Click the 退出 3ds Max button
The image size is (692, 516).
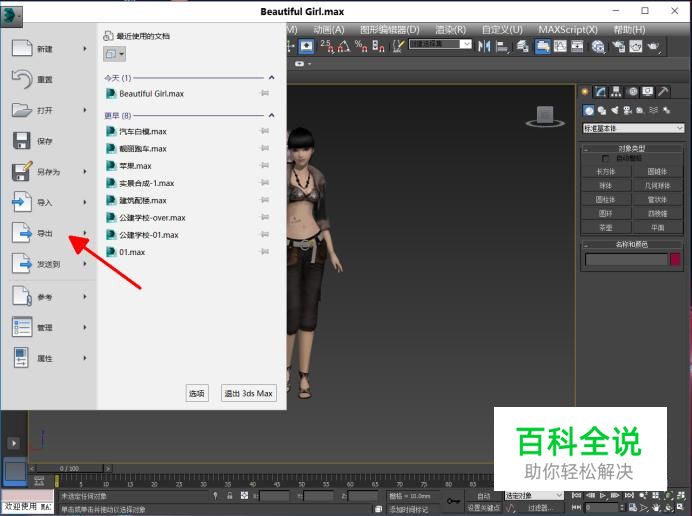click(248, 393)
